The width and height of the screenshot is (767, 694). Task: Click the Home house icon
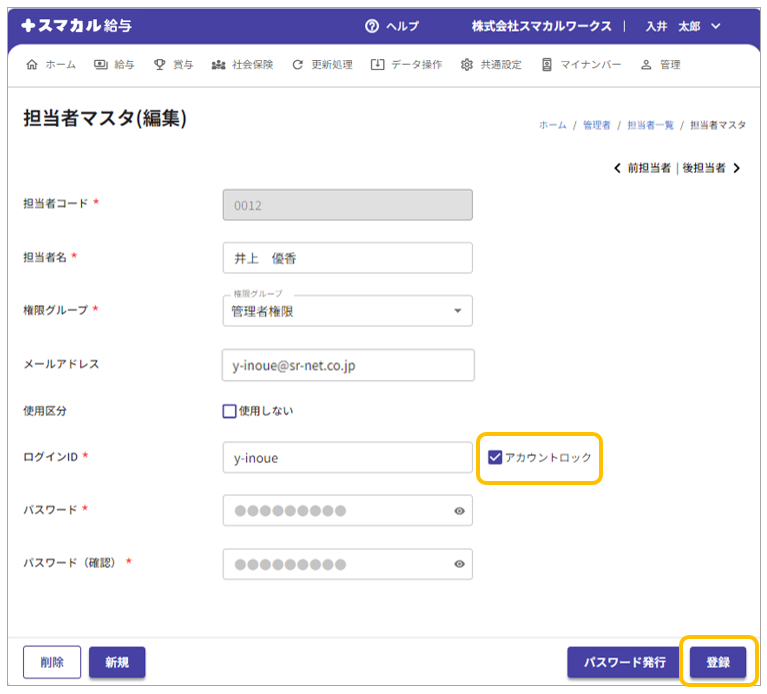tap(31, 65)
